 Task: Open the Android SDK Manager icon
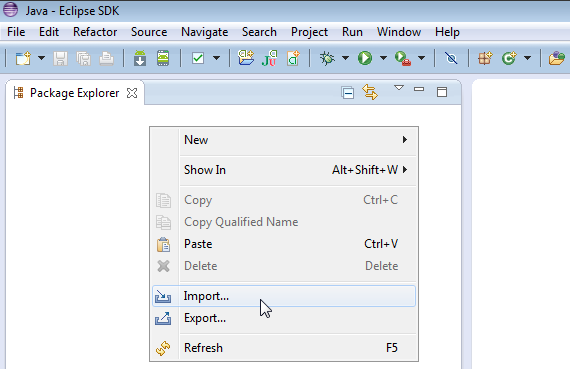click(x=140, y=58)
